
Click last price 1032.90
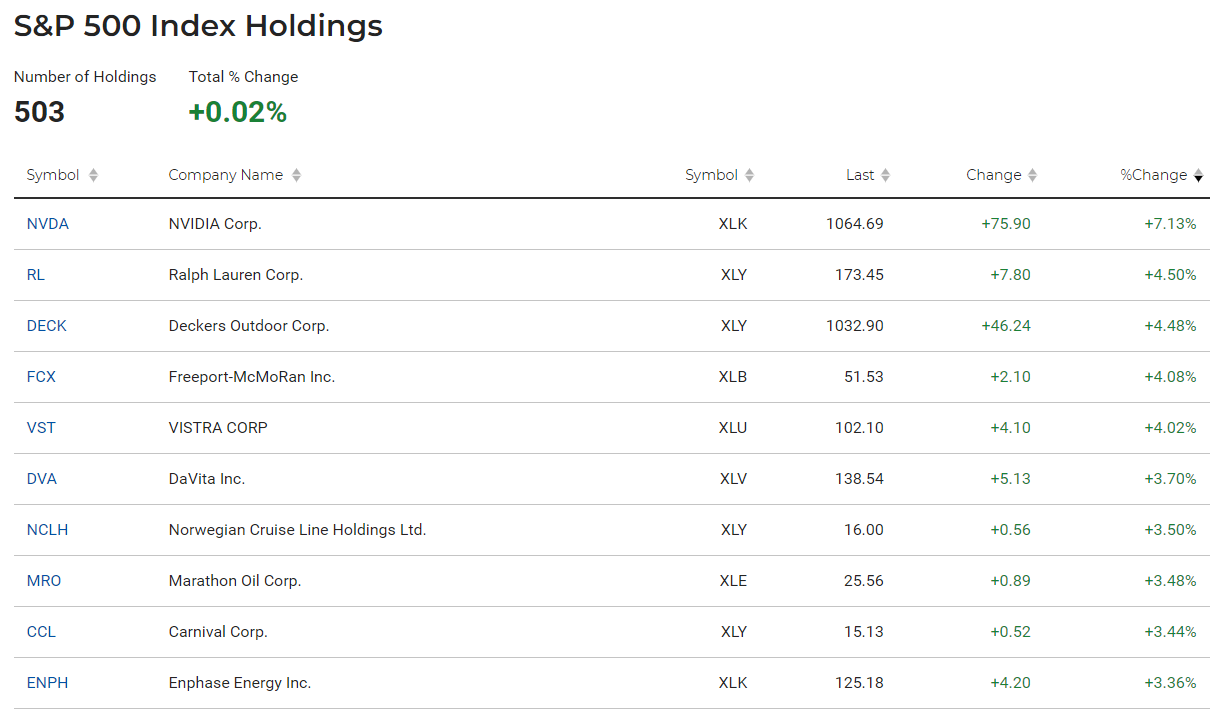855,326
